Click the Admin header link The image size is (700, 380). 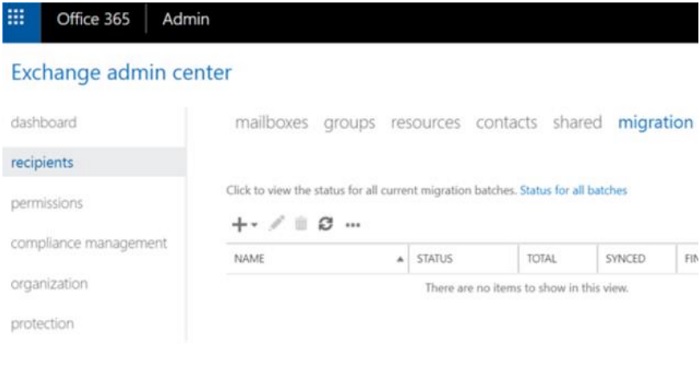[186, 19]
